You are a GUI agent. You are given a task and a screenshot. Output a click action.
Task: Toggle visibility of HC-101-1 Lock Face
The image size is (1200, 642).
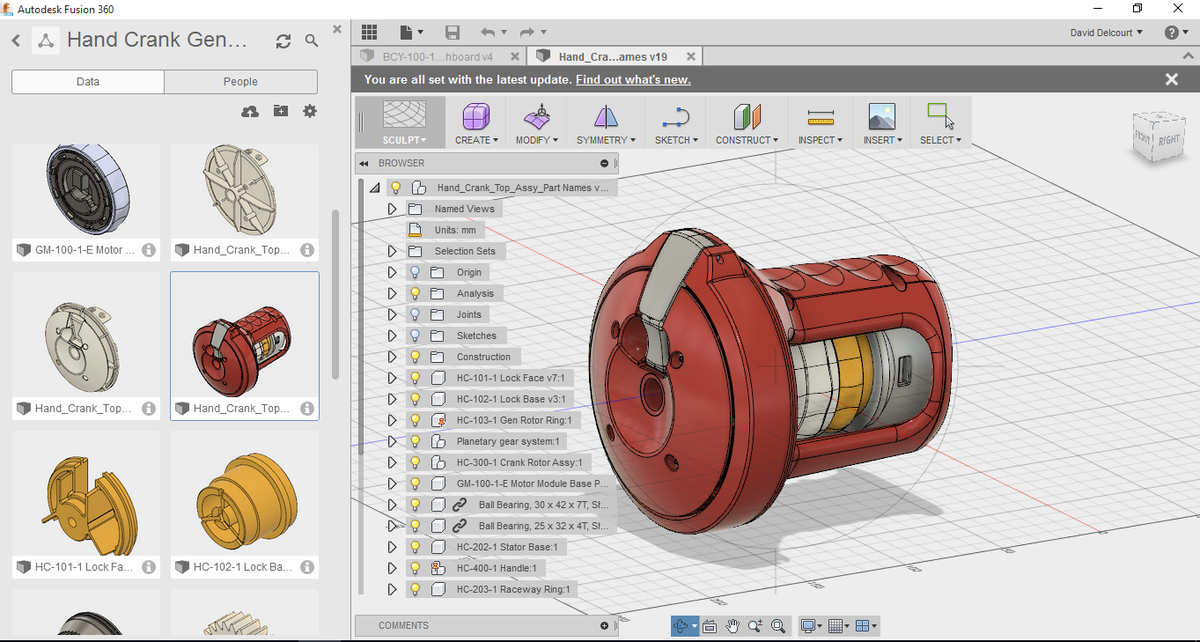pos(414,378)
